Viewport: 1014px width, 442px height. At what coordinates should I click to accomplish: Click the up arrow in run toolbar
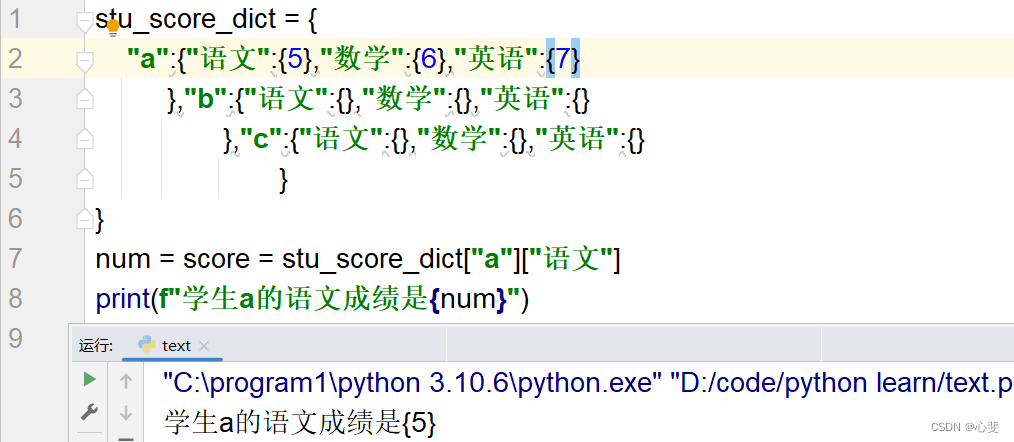126,381
